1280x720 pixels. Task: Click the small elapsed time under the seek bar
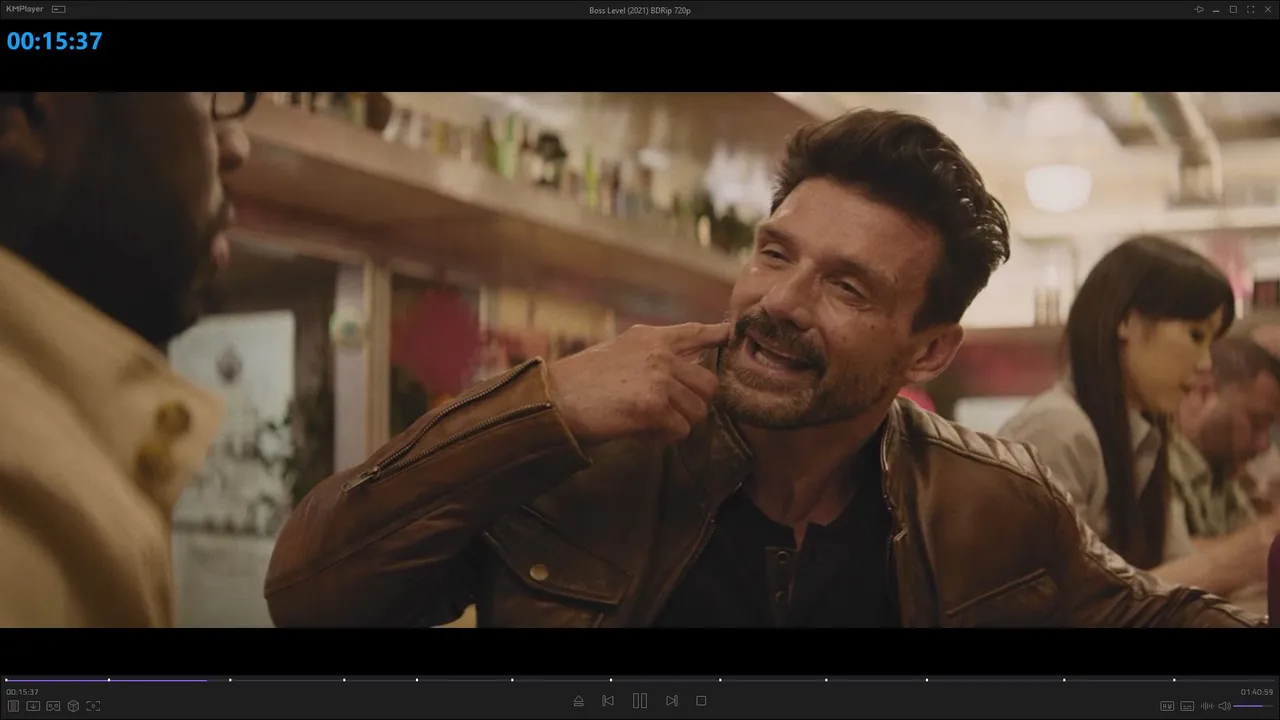22,692
